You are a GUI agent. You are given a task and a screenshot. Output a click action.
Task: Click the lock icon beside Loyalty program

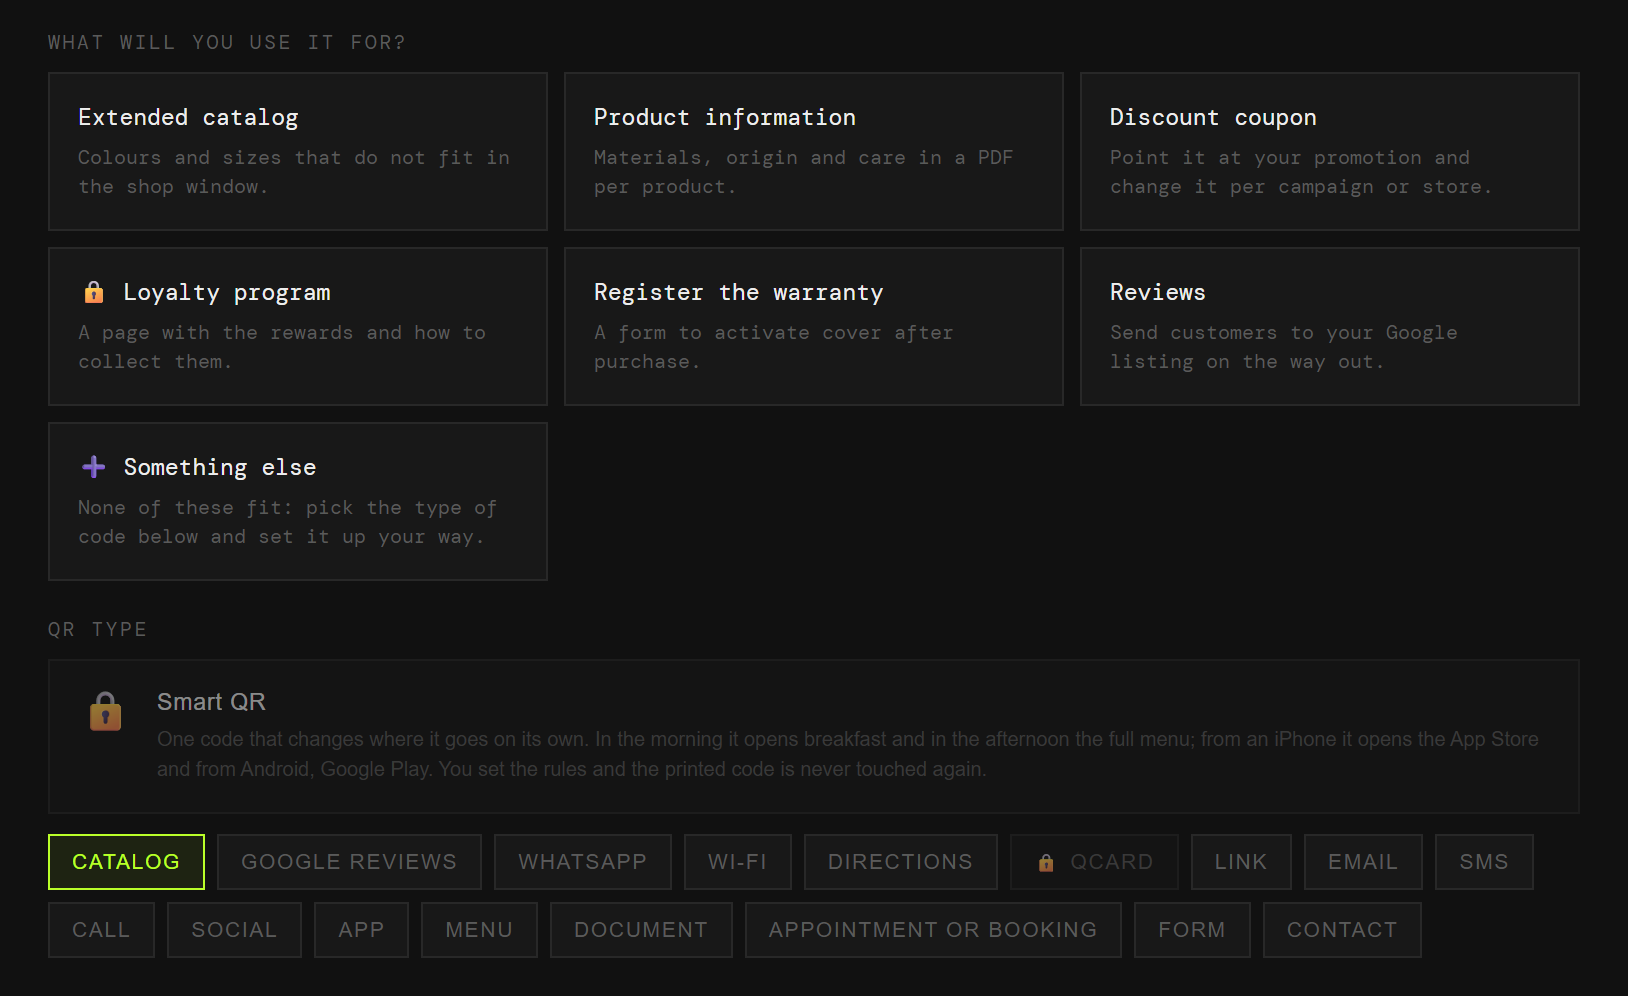pos(94,292)
